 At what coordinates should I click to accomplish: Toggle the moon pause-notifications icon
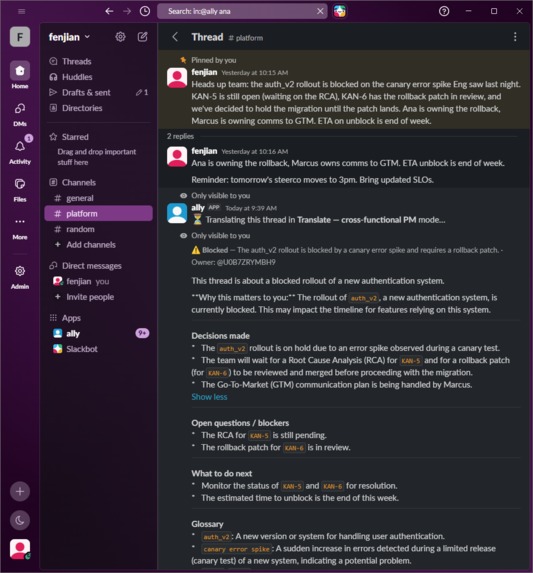point(20,520)
